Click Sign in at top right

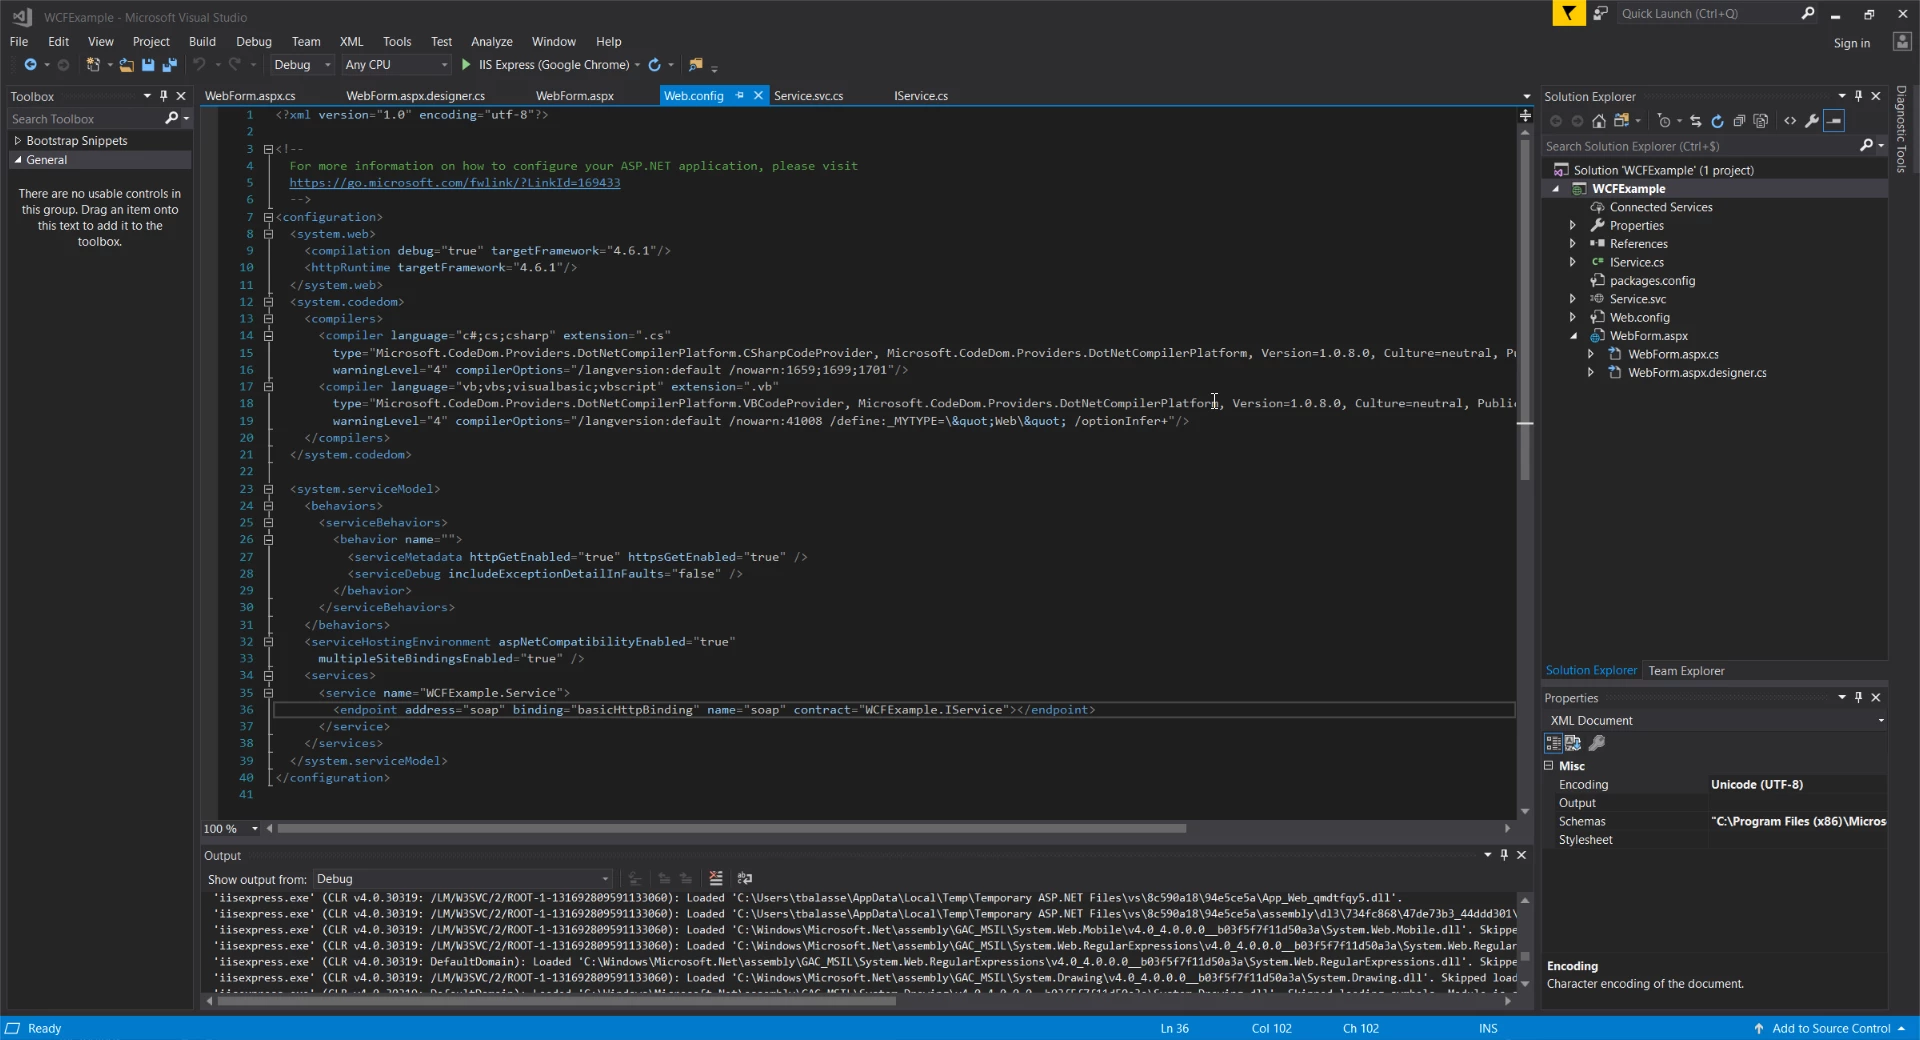pos(1852,43)
